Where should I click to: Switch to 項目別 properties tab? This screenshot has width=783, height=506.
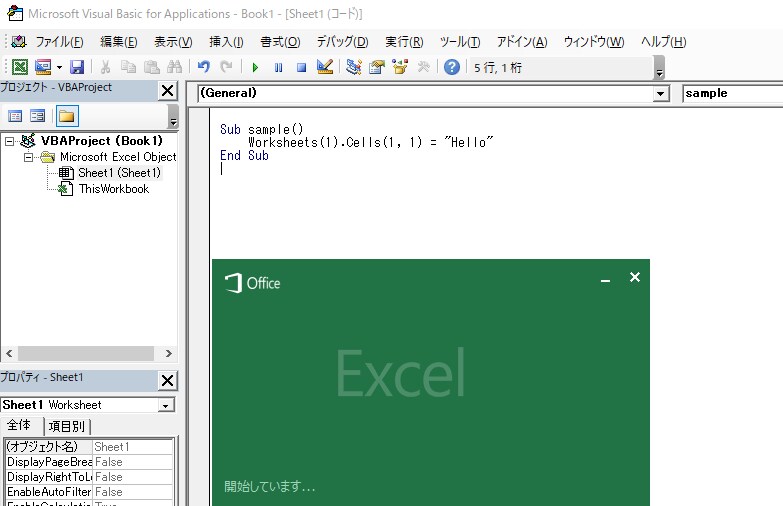(66, 426)
